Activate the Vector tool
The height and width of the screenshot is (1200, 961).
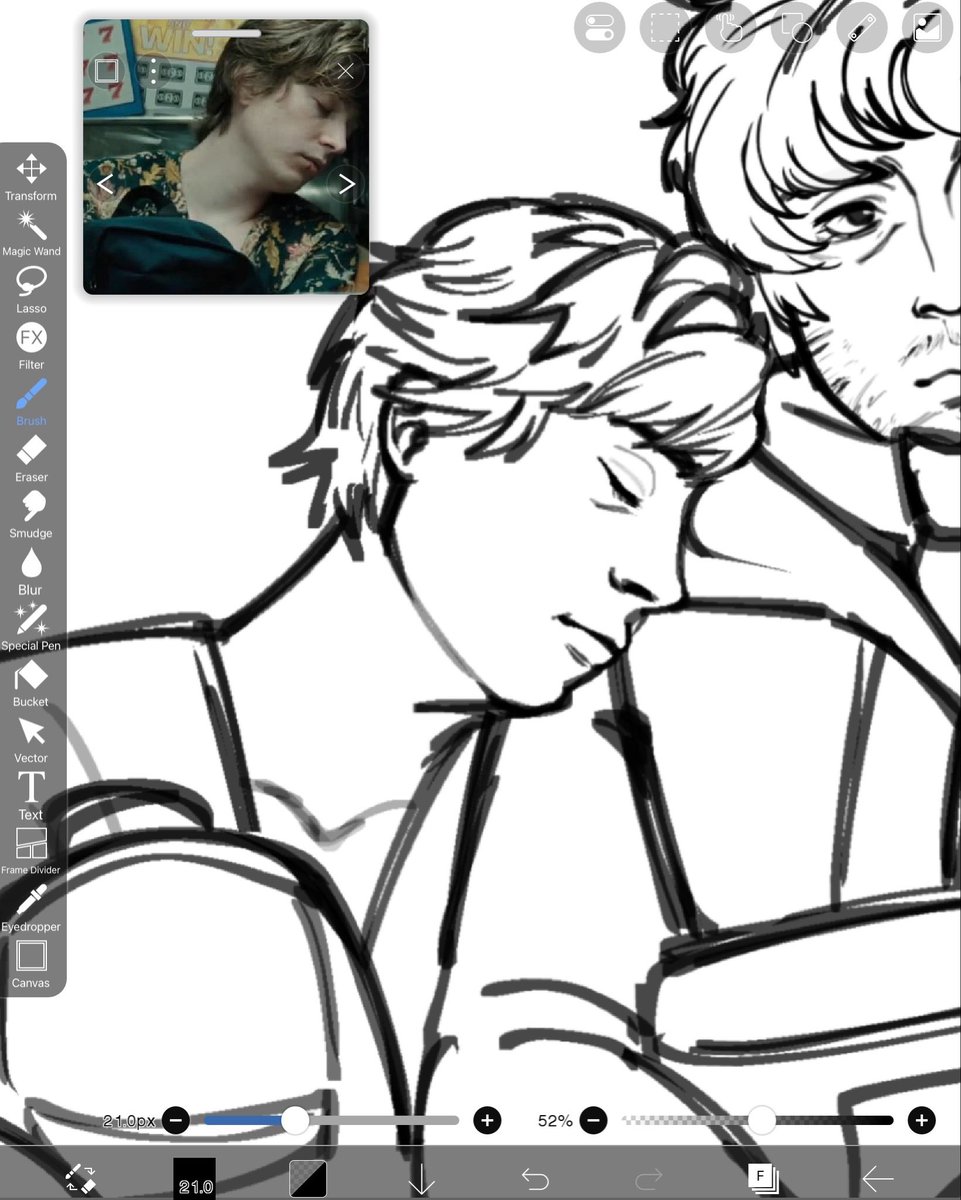click(x=31, y=739)
